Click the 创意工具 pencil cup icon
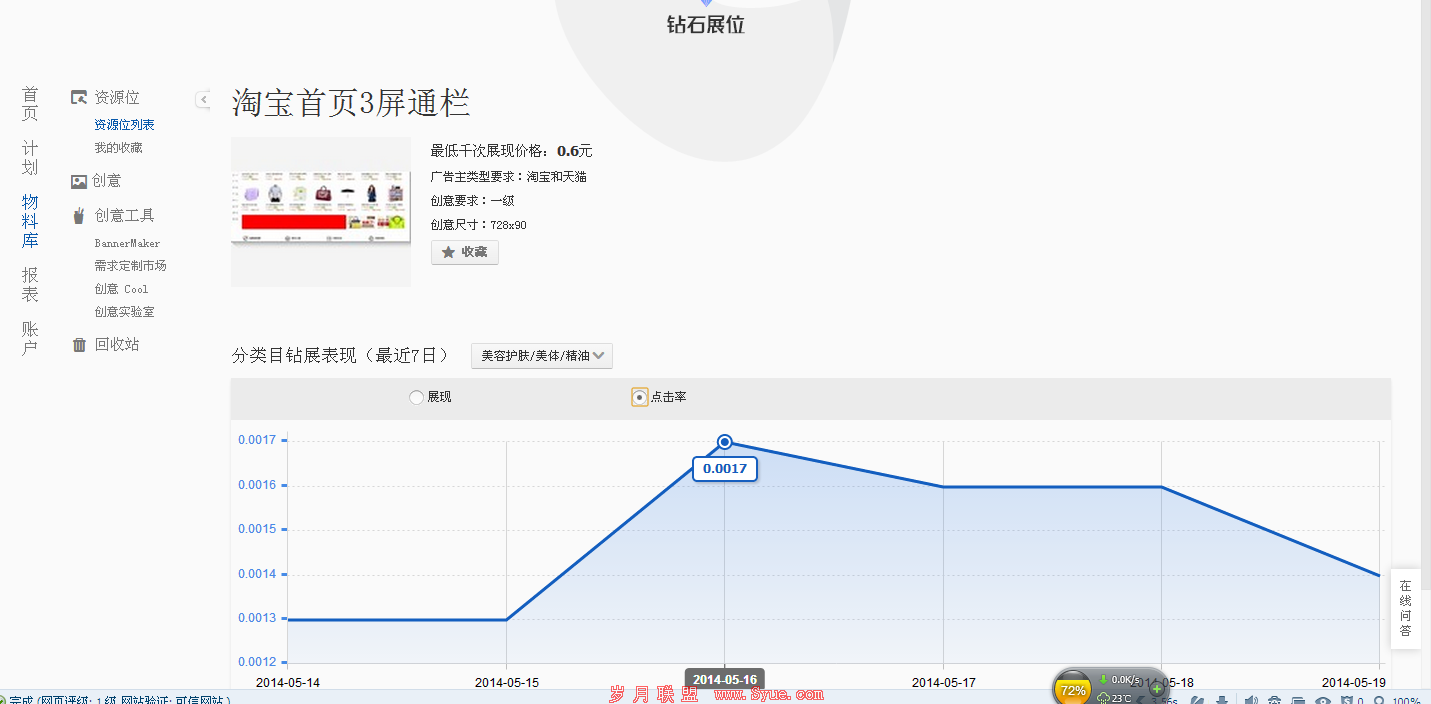Screen dimensions: 1431x704 pyautogui.click(x=79, y=215)
